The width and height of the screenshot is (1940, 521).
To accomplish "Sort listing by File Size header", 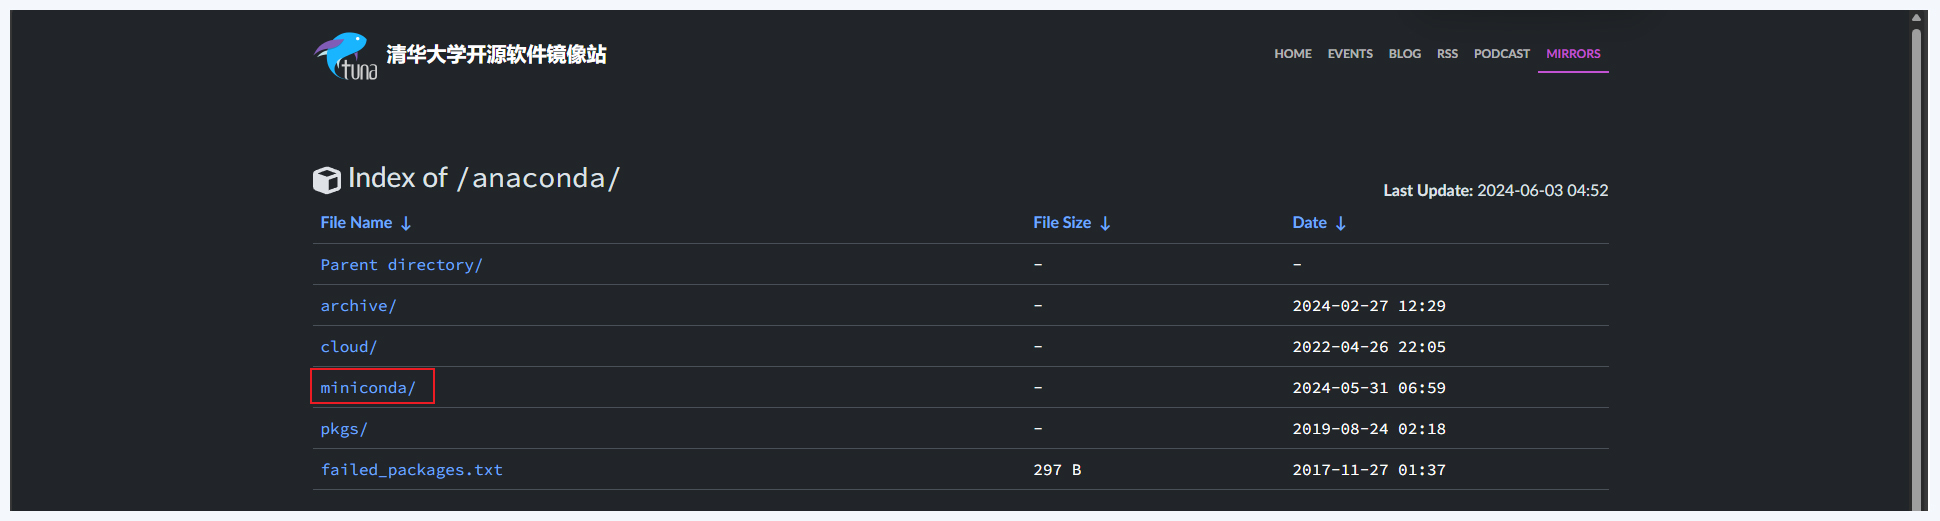I will [1061, 223].
